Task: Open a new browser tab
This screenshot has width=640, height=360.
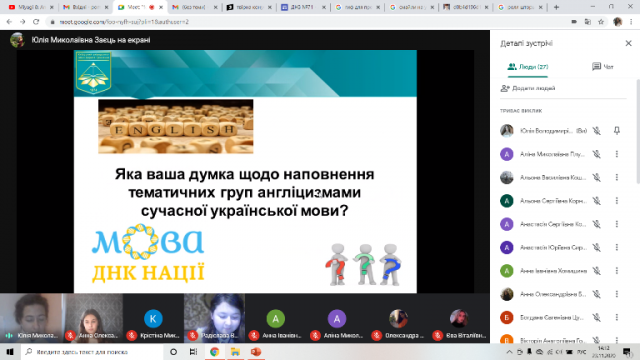Action: 556,7
